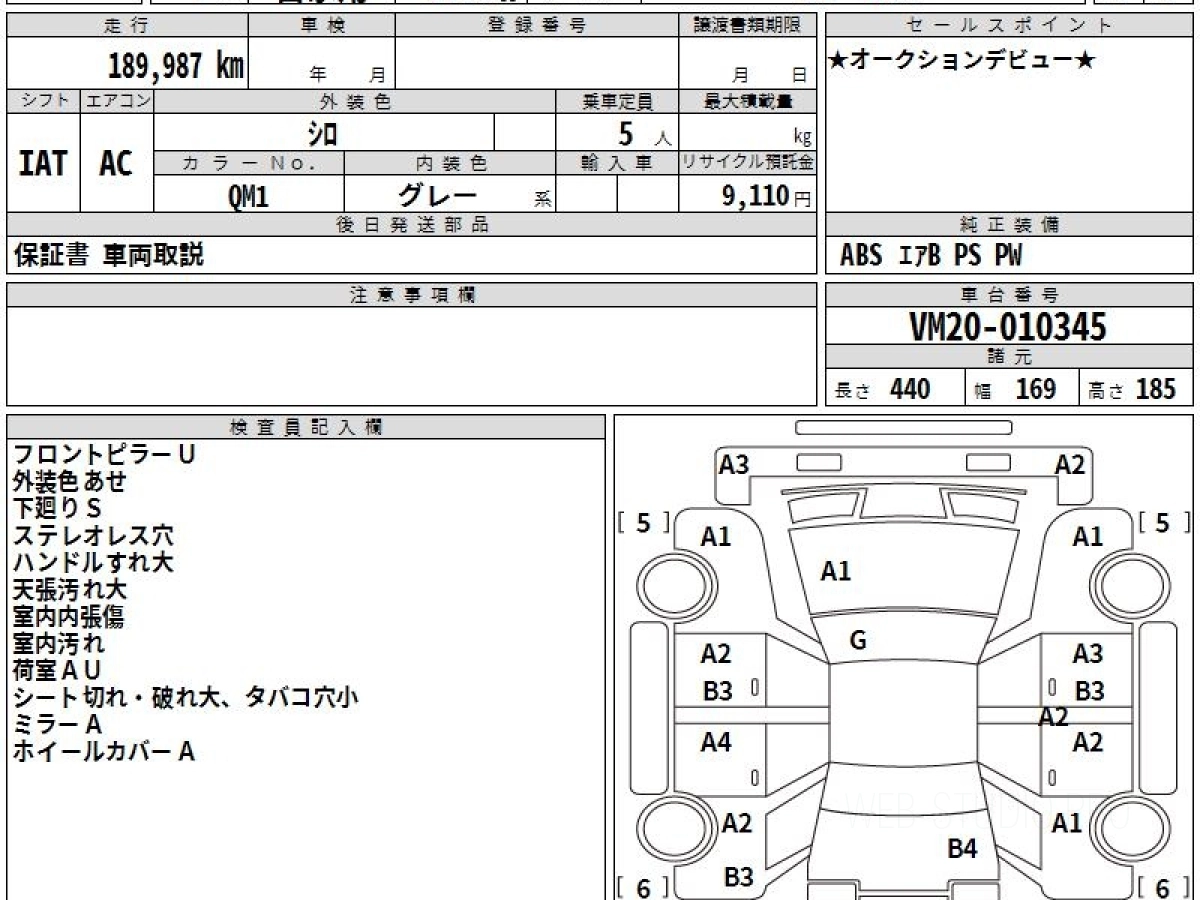Select the 室内内張傷 note
This screenshot has height=900, width=1200.
pyautogui.click(x=69, y=616)
